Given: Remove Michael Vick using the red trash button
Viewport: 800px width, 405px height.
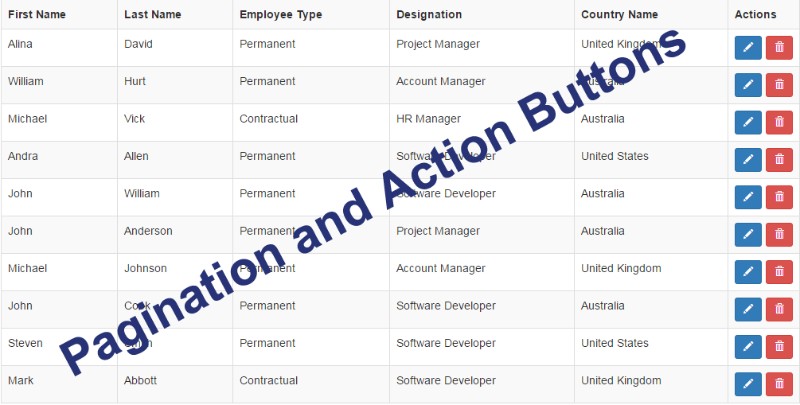Looking at the screenshot, I should (x=779, y=122).
